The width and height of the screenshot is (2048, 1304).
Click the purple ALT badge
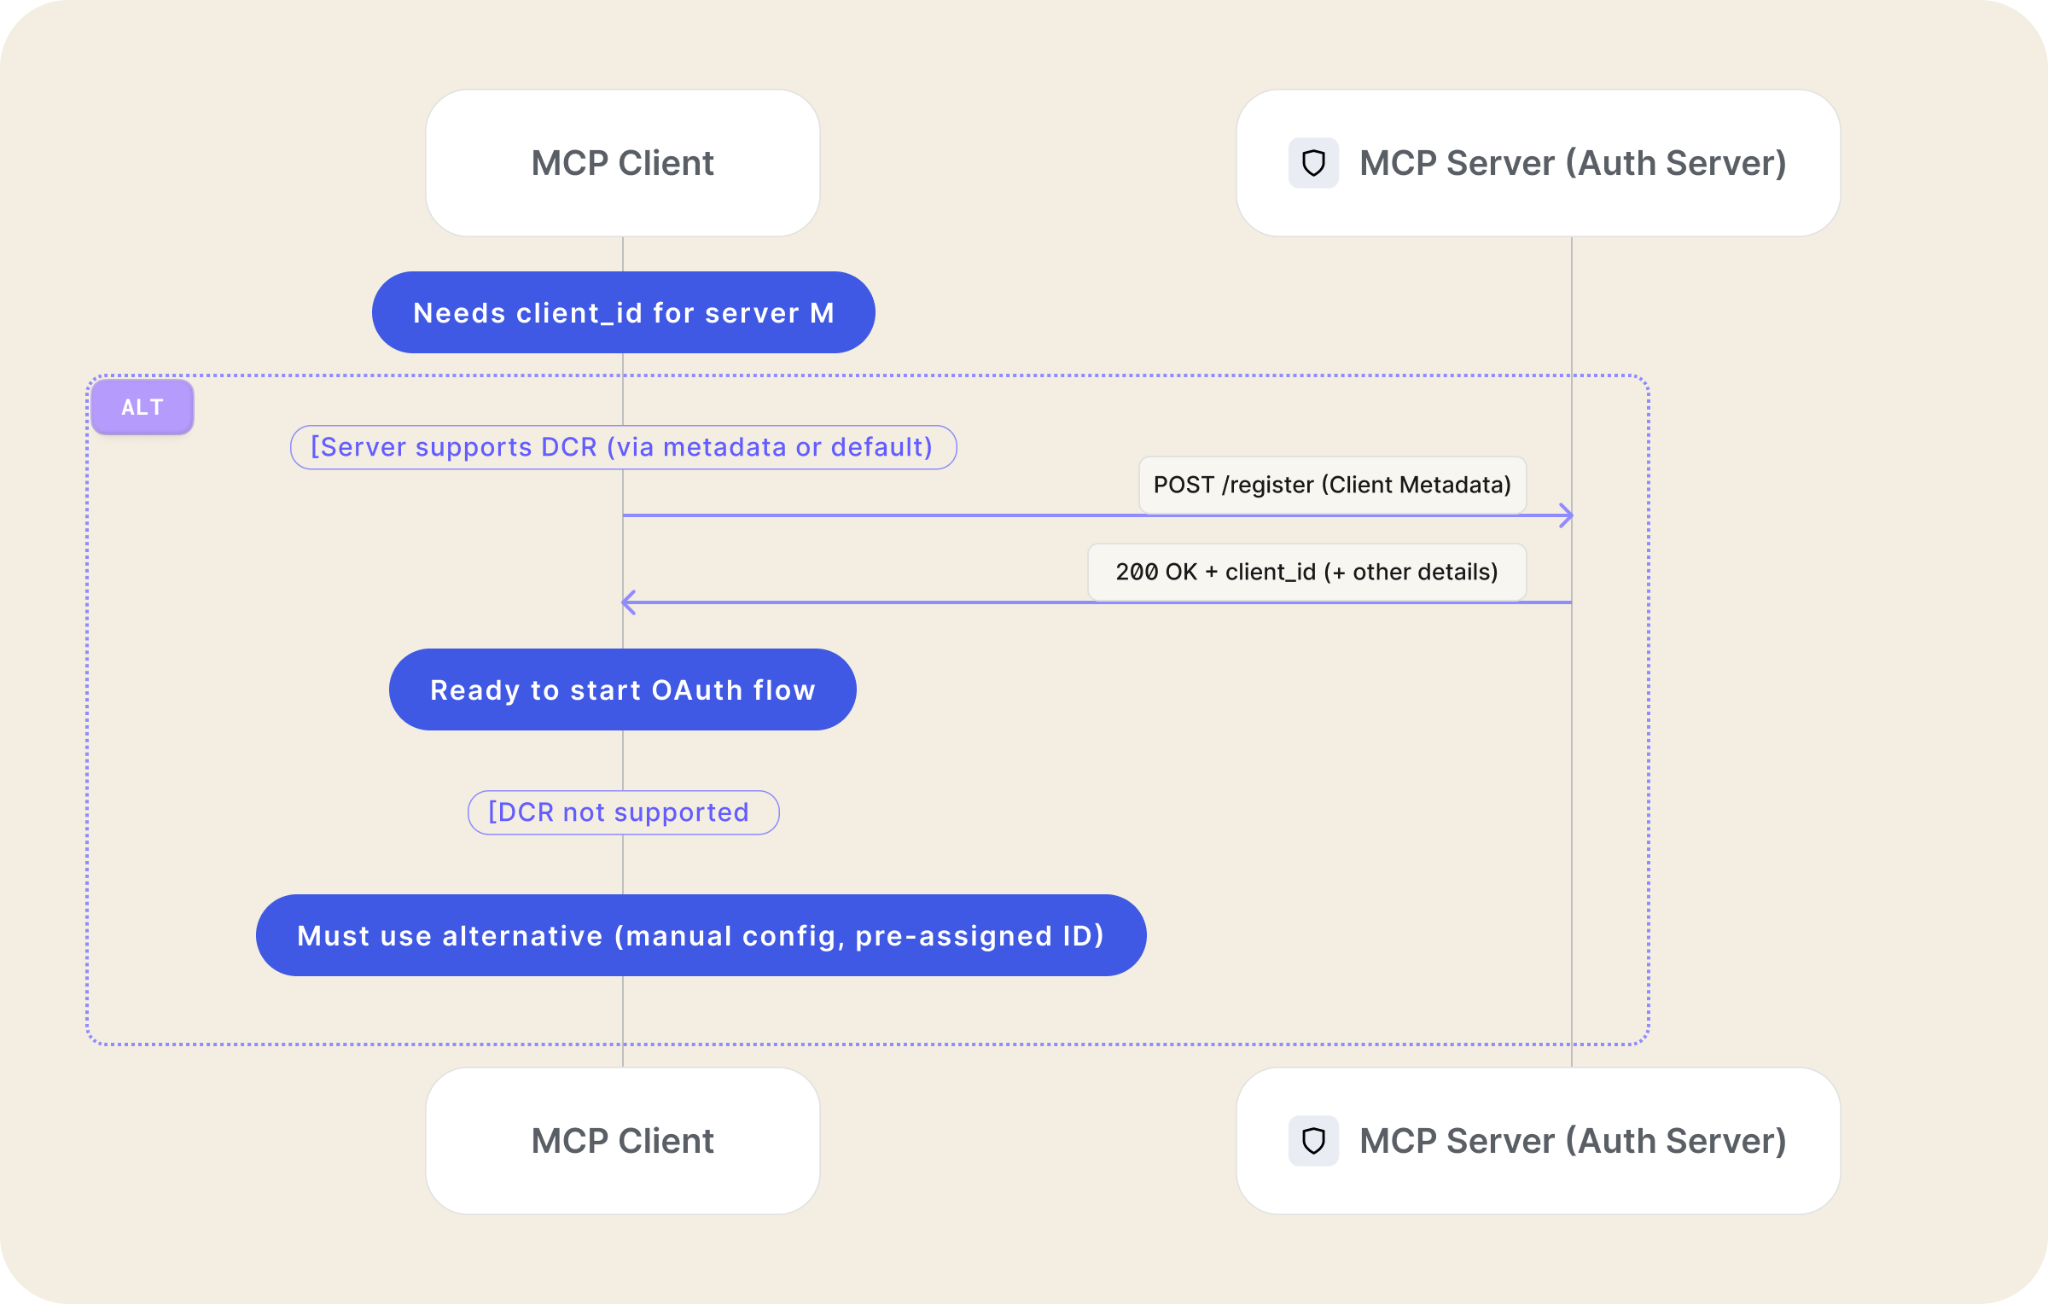tap(142, 407)
